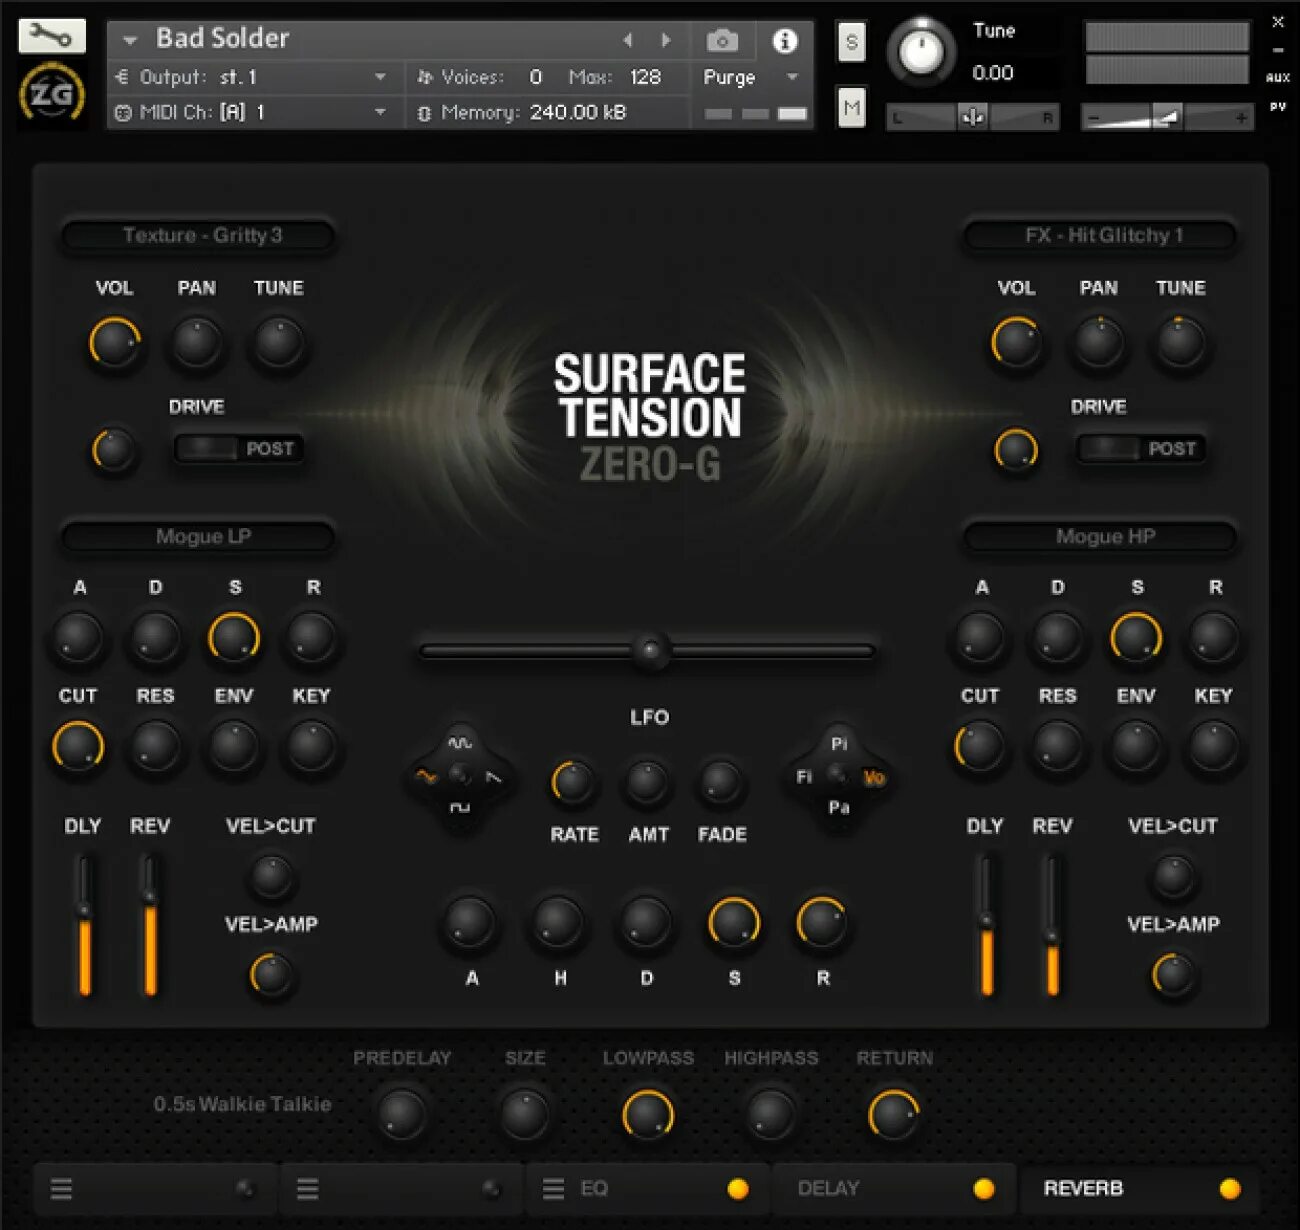Screen dimensions: 1300x1230
Task: Click left layer REV send slider
Action: (x=150, y=925)
